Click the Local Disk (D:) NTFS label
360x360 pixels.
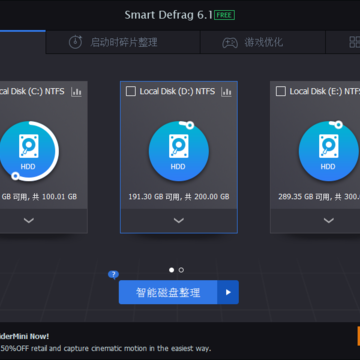click(177, 91)
